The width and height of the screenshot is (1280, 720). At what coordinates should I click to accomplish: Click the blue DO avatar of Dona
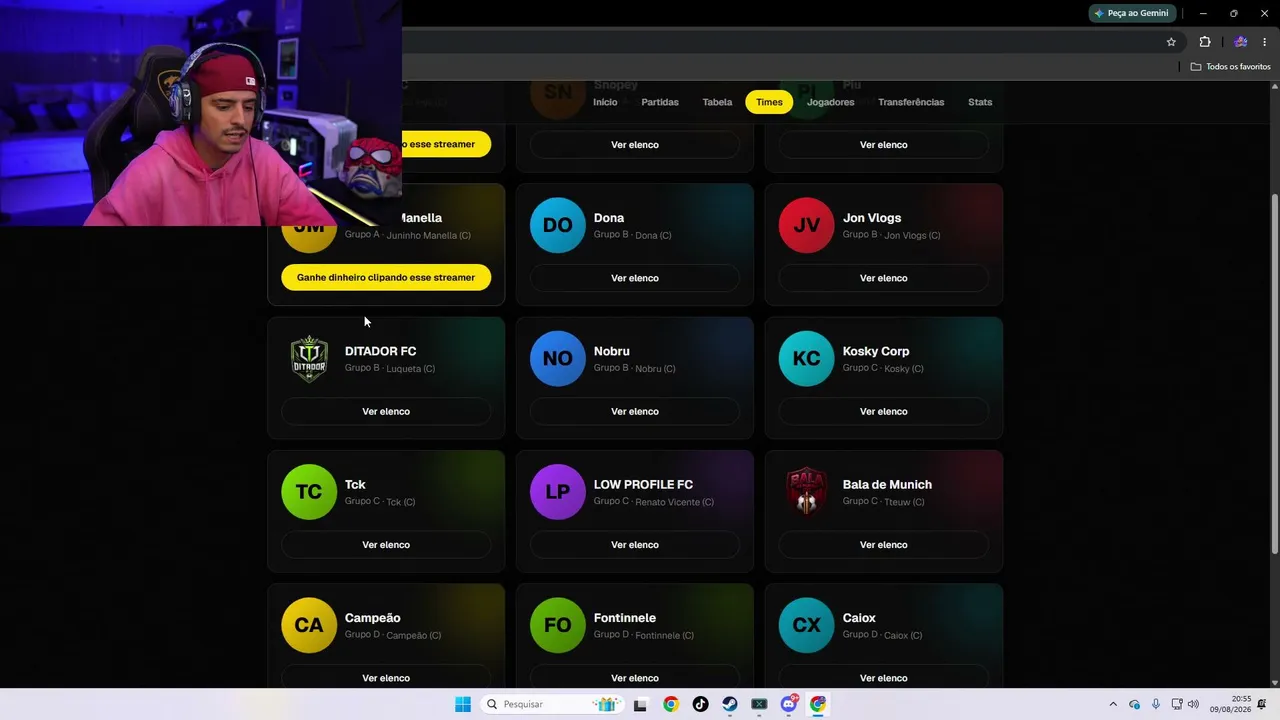(557, 225)
